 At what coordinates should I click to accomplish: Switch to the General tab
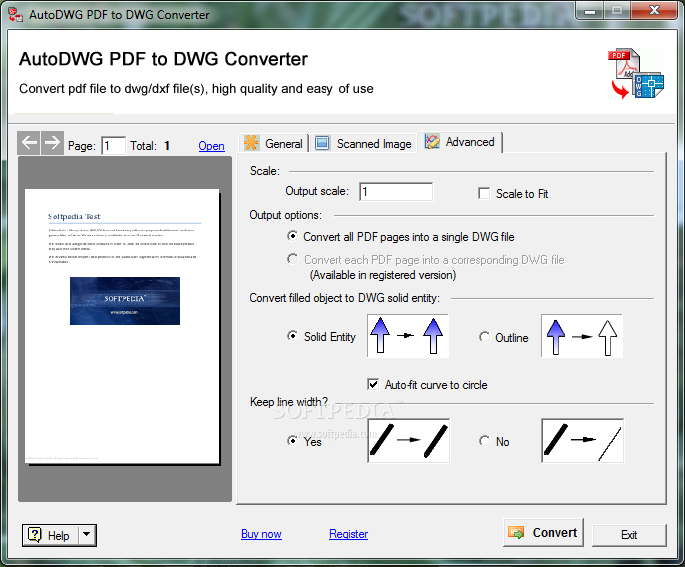[x=274, y=143]
